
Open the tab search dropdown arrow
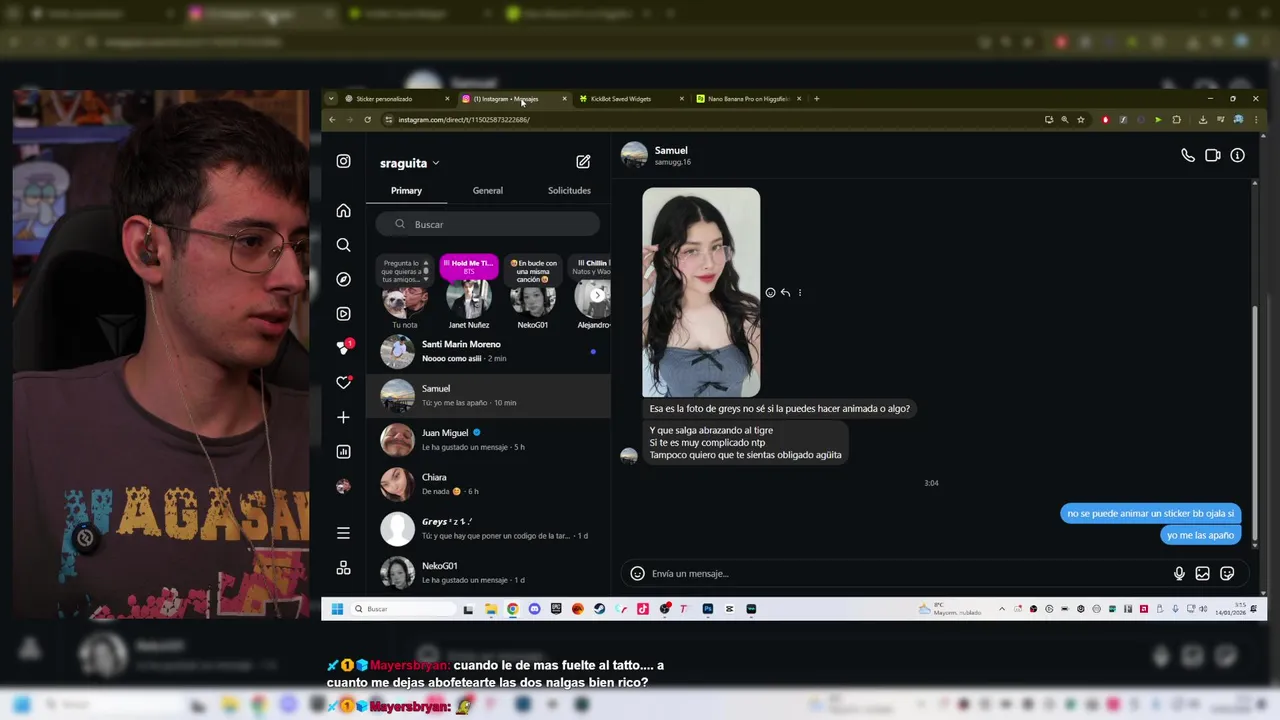click(x=331, y=99)
